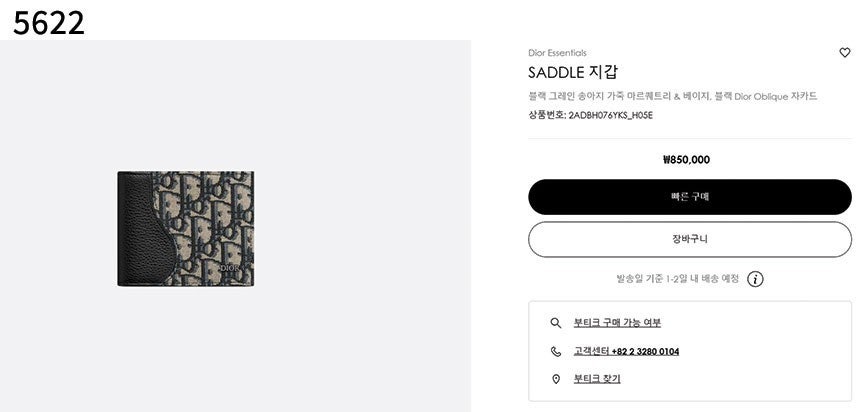Call 고객센터 +82 2 3280 0104 link

click(626, 351)
